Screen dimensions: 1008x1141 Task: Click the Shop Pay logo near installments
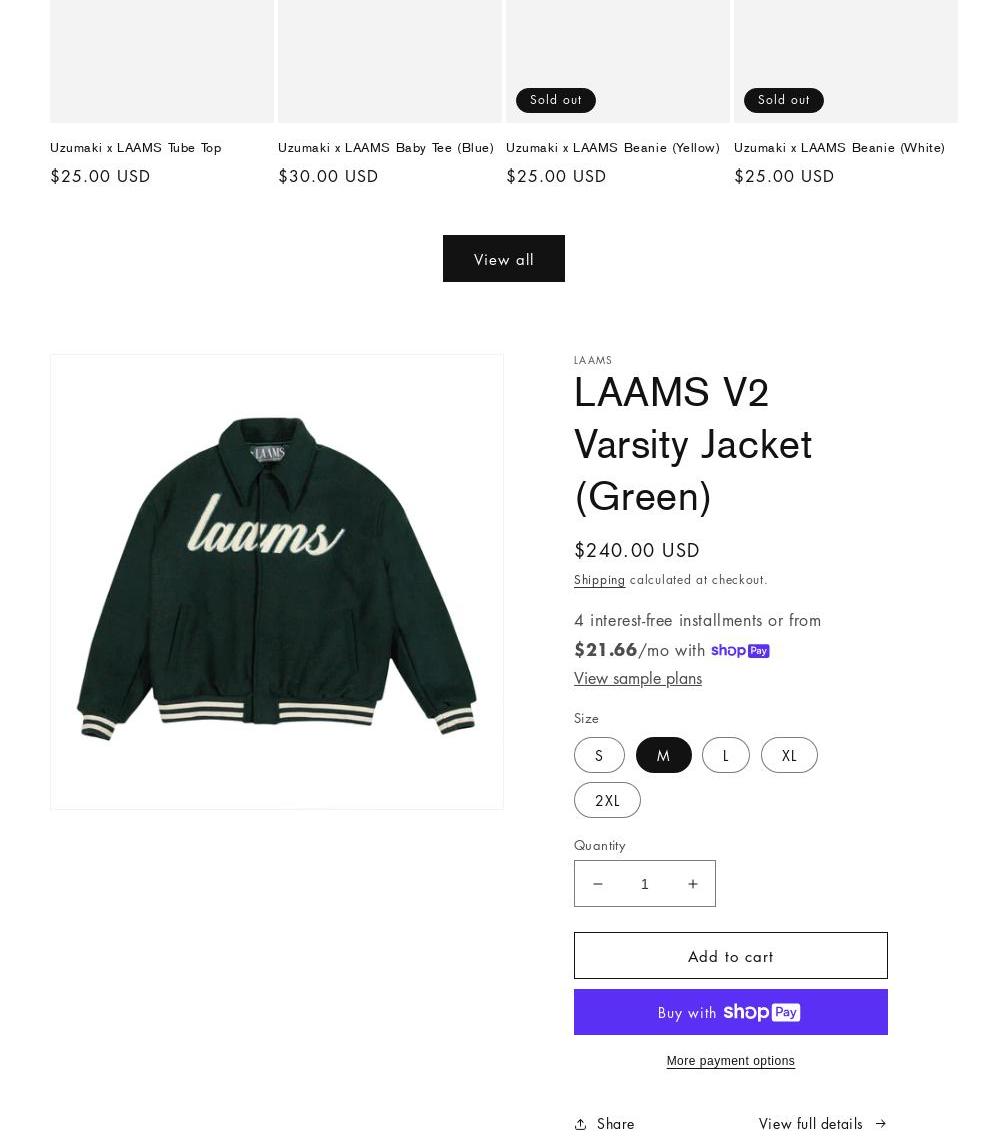coord(740,650)
